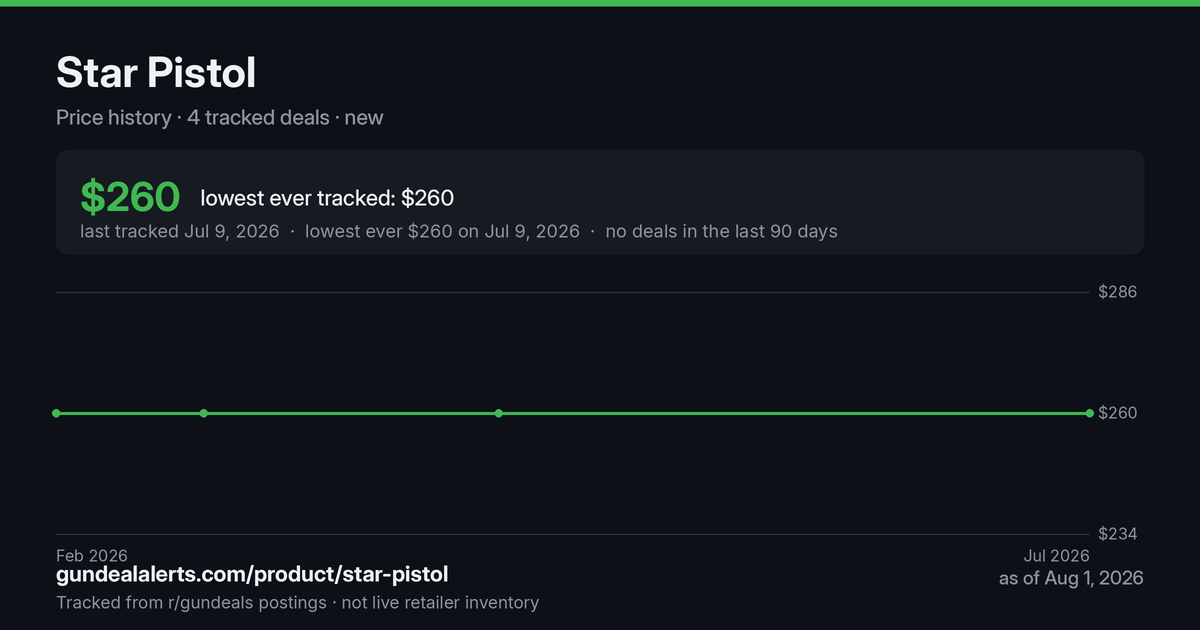
Task: Click 'Tracked from r/gundeals postings' footnote
Action: point(191,602)
